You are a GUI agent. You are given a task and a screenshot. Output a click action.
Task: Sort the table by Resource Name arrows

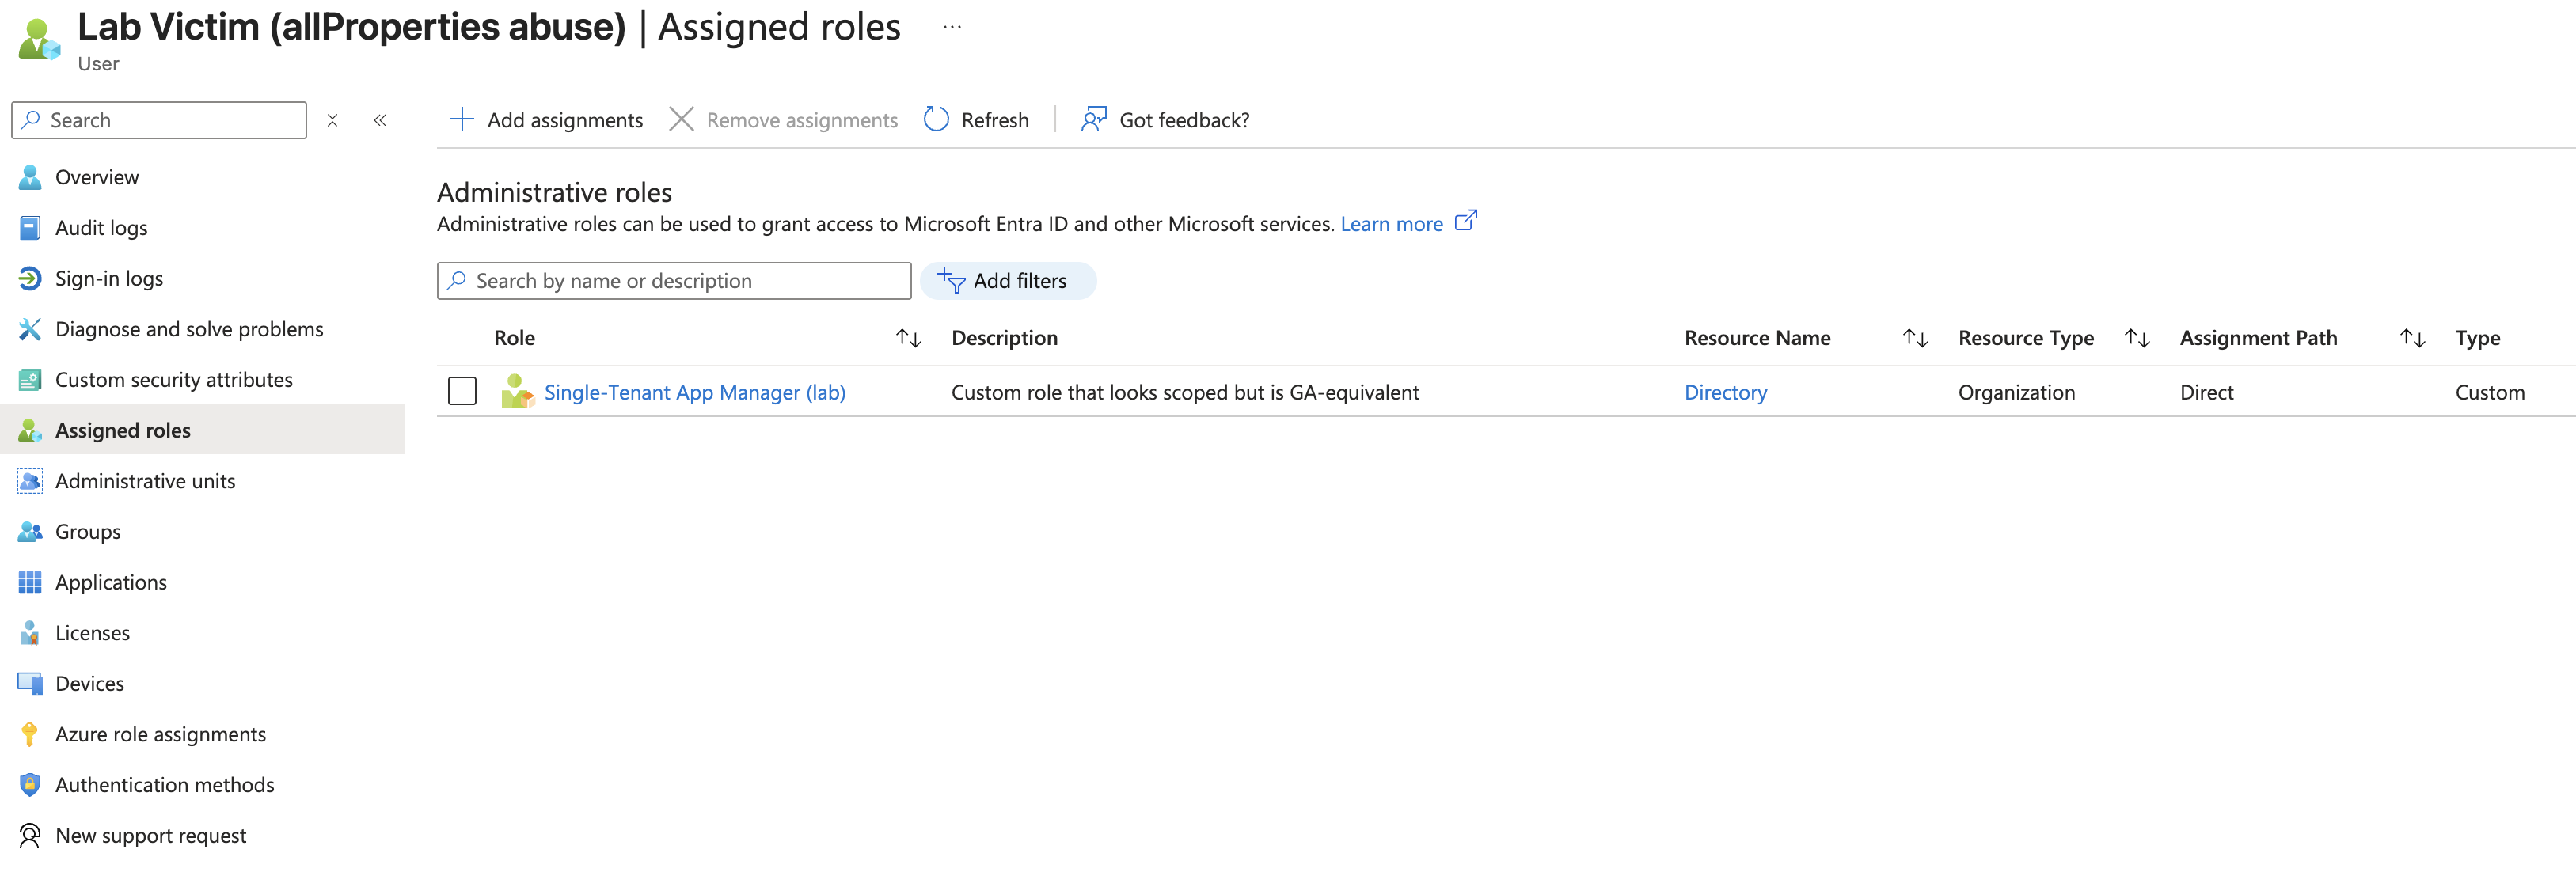(x=1915, y=338)
